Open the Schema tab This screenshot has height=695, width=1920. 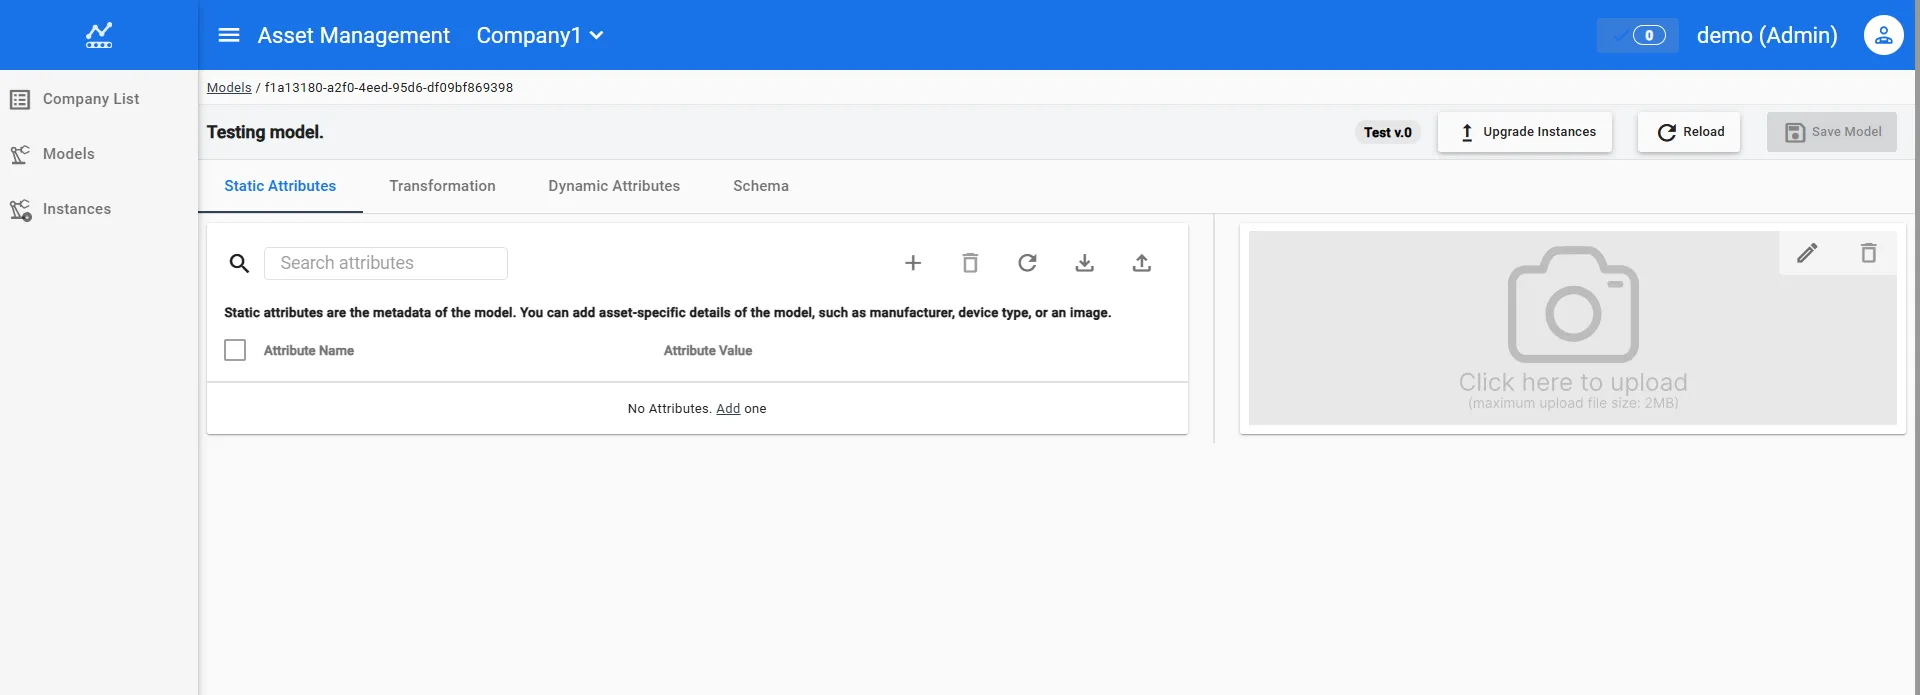pyautogui.click(x=761, y=186)
